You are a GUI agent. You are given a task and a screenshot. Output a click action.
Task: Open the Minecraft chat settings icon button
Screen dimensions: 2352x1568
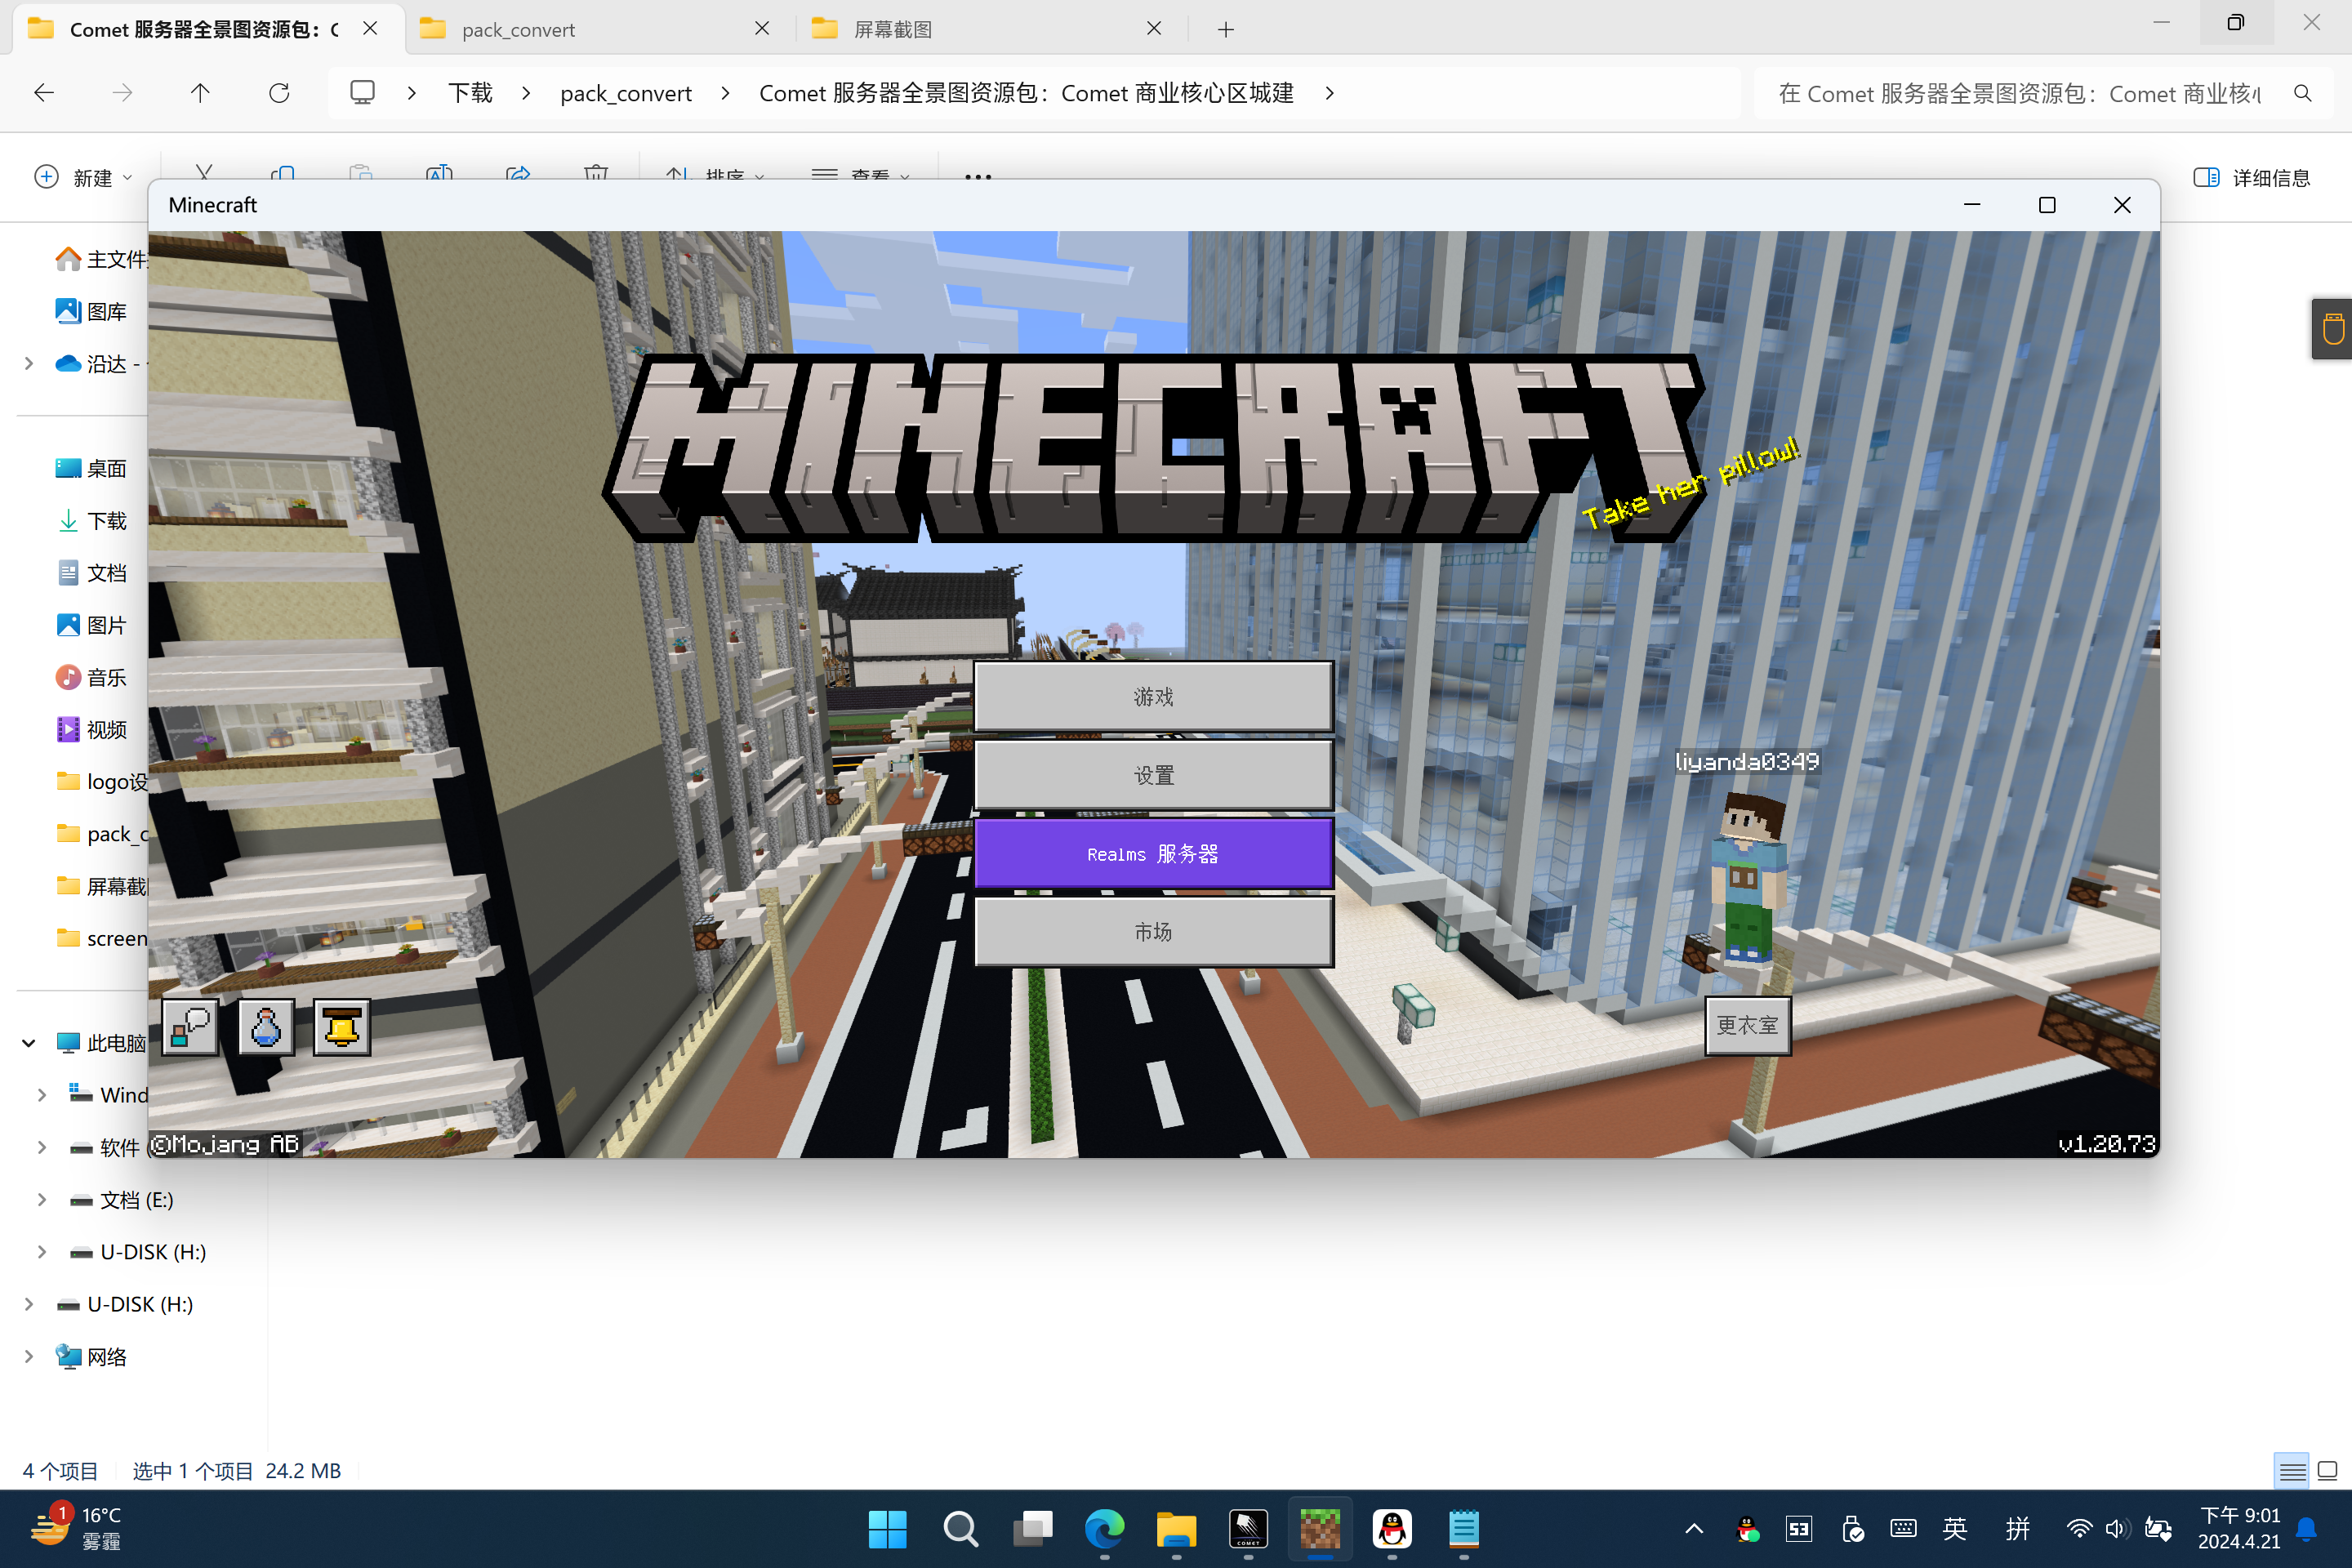tap(189, 1027)
